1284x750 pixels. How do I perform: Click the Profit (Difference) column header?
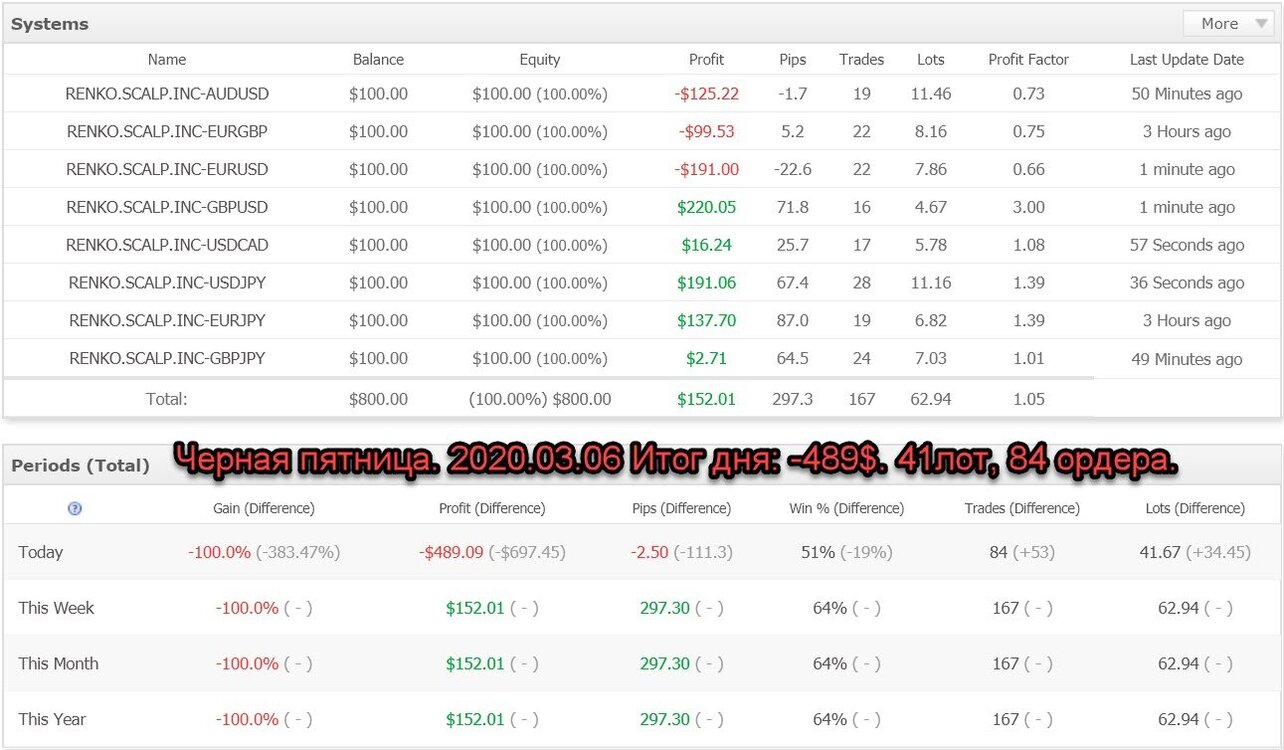point(492,508)
